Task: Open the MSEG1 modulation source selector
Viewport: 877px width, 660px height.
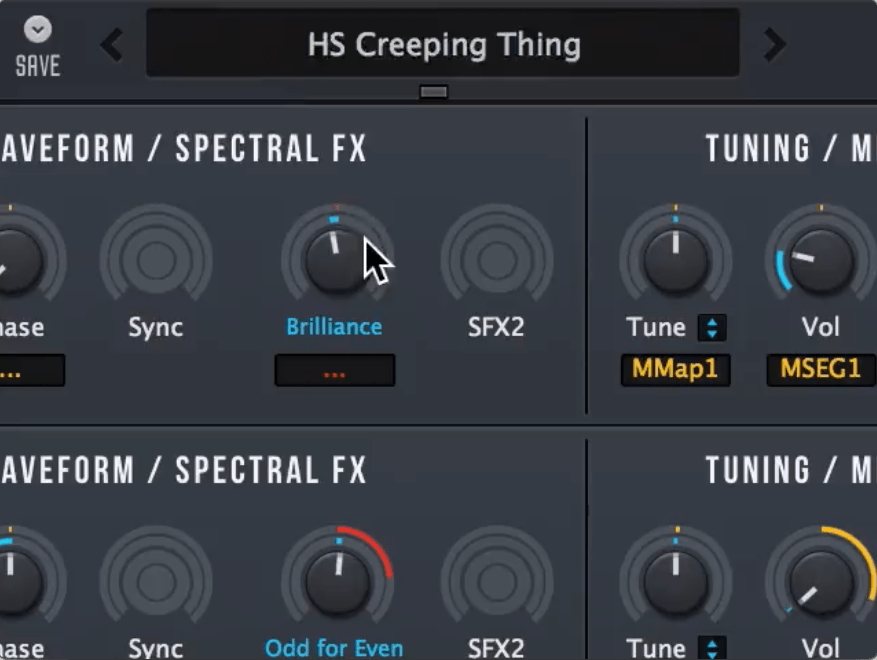Action: [821, 370]
